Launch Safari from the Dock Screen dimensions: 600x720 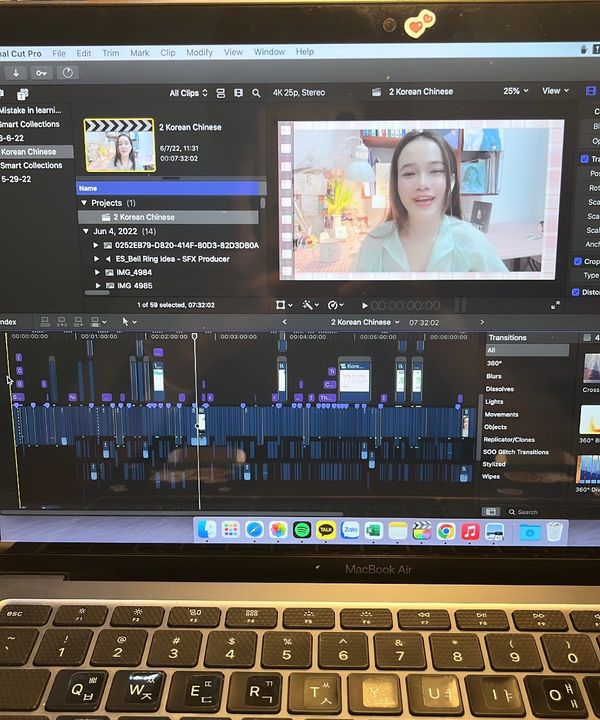pyautogui.click(x=254, y=530)
